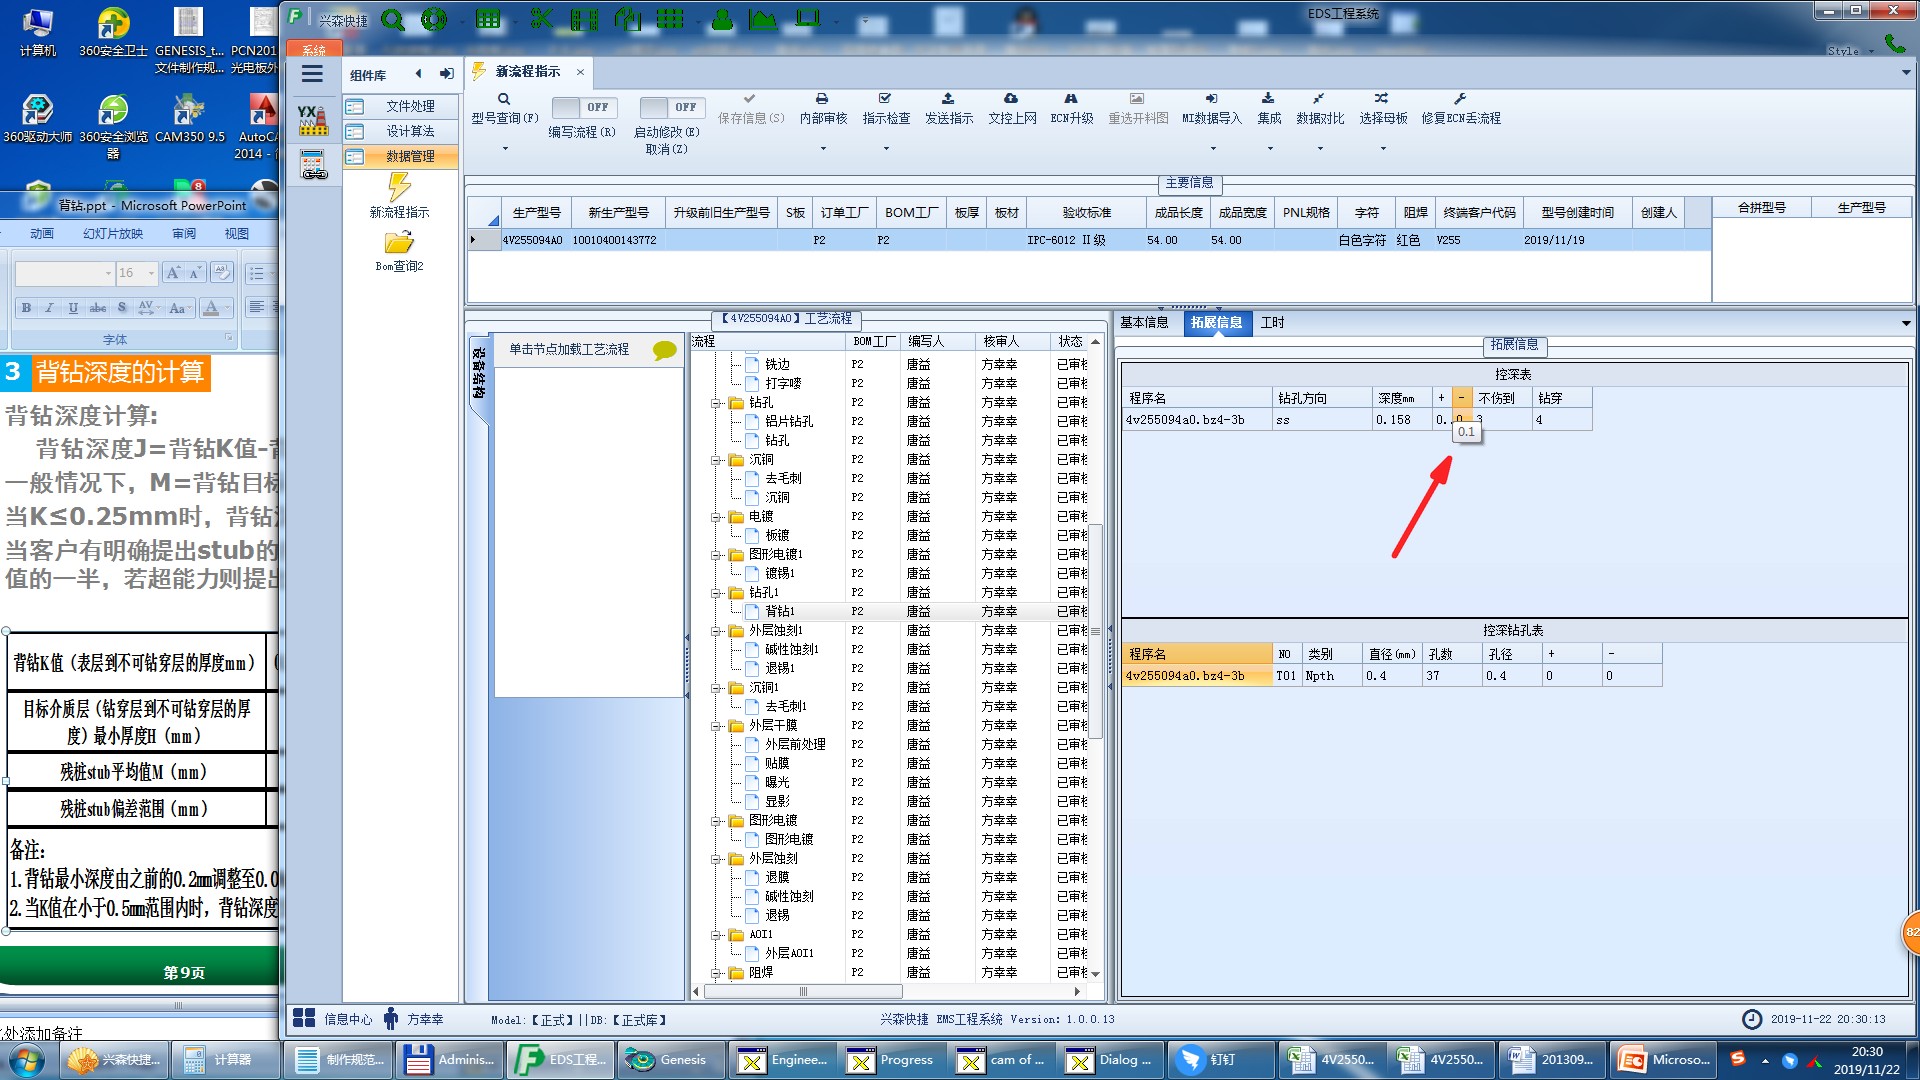Viewport: 1920px width, 1080px height.
Task: Expand the 型号查询 dropdown arrow
Action: click(505, 149)
